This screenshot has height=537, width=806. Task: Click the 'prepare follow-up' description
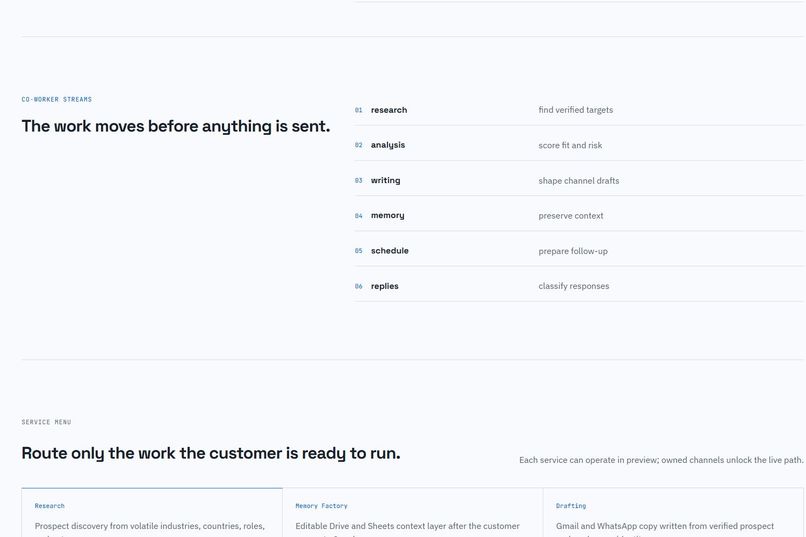pos(573,251)
